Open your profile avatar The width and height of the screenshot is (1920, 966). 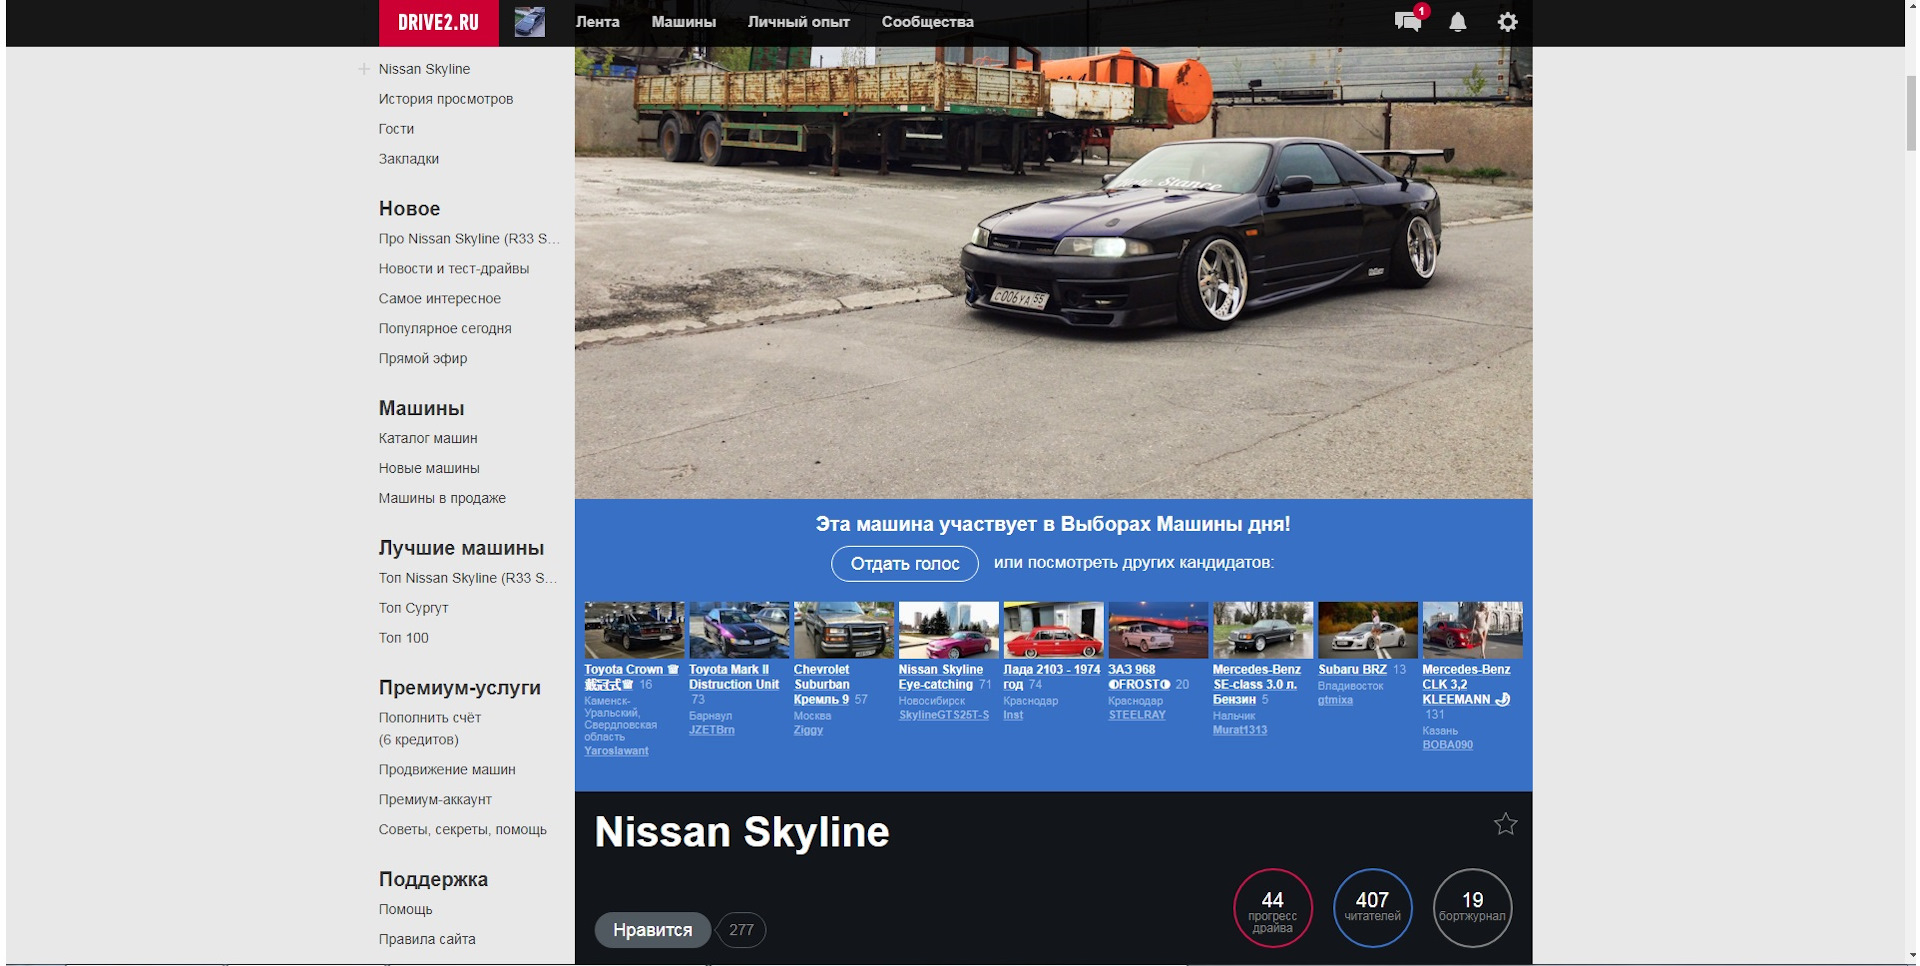tap(529, 21)
